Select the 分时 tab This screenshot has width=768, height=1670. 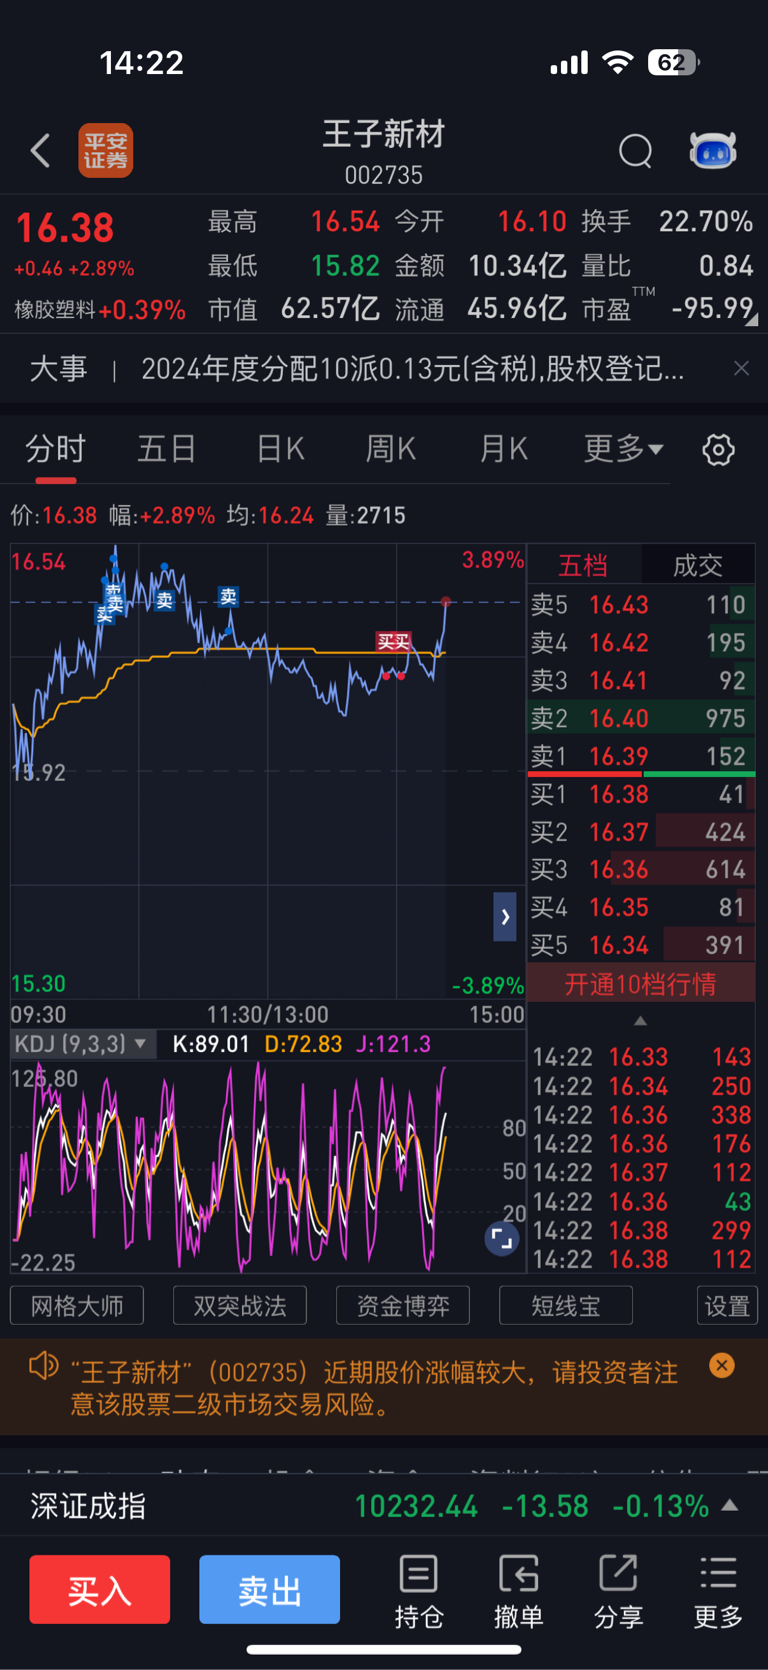tap(55, 449)
